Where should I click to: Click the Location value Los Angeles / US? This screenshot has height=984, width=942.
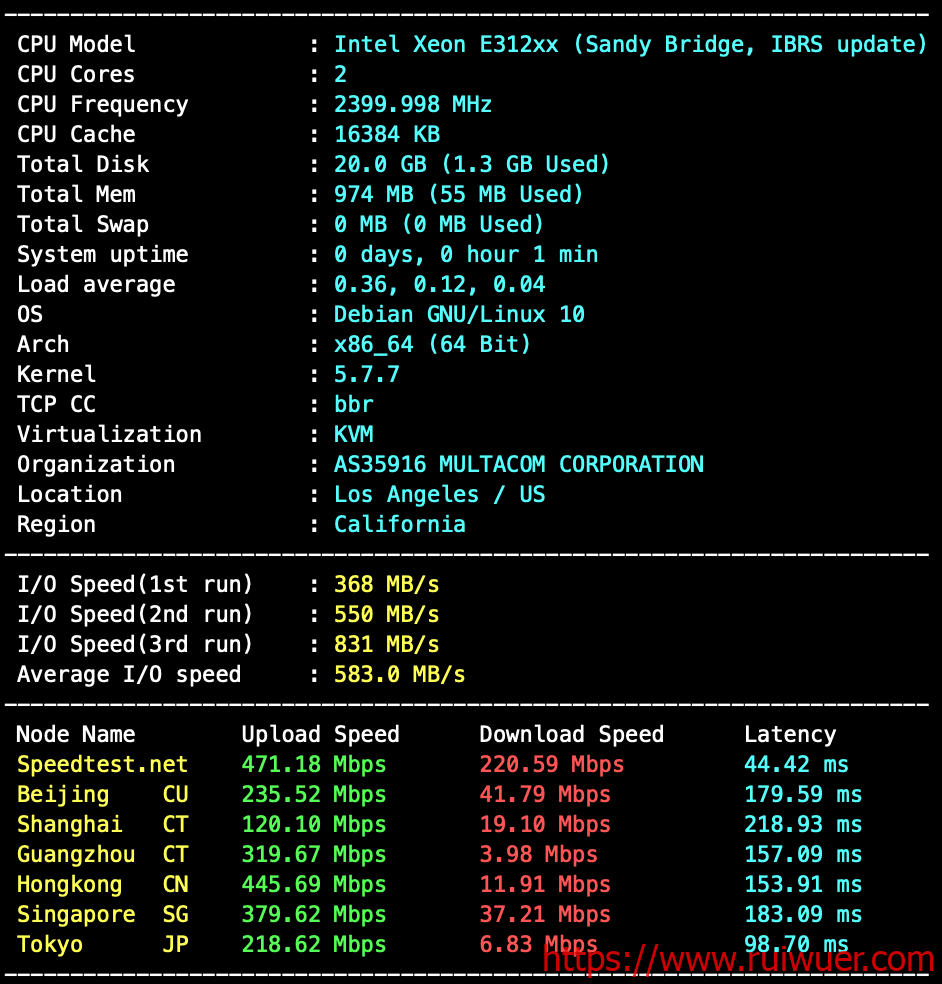439,494
